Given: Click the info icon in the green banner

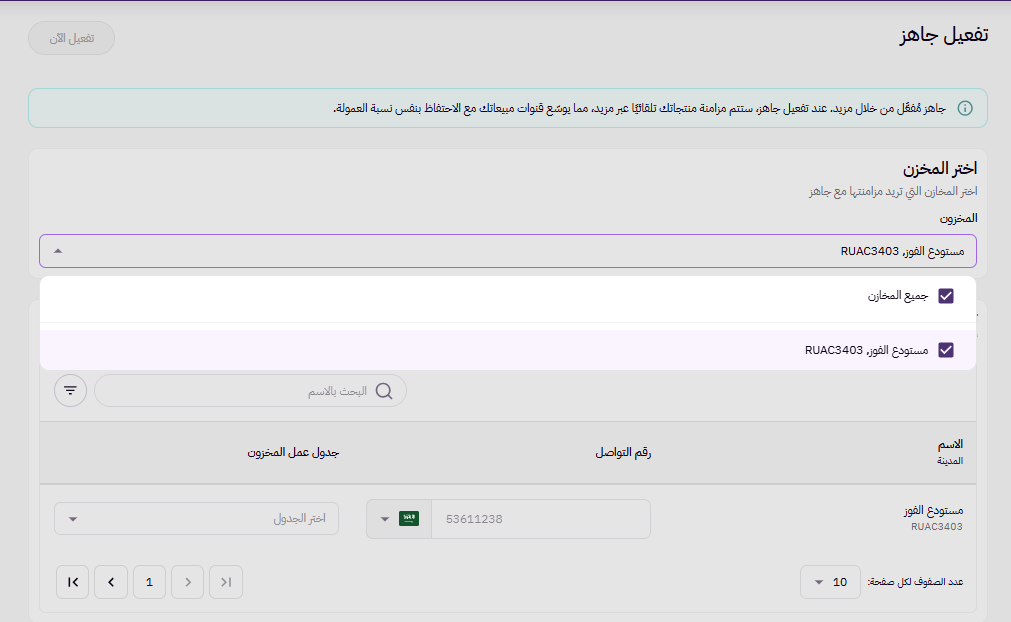Looking at the screenshot, I should pyautogui.click(x=965, y=108).
